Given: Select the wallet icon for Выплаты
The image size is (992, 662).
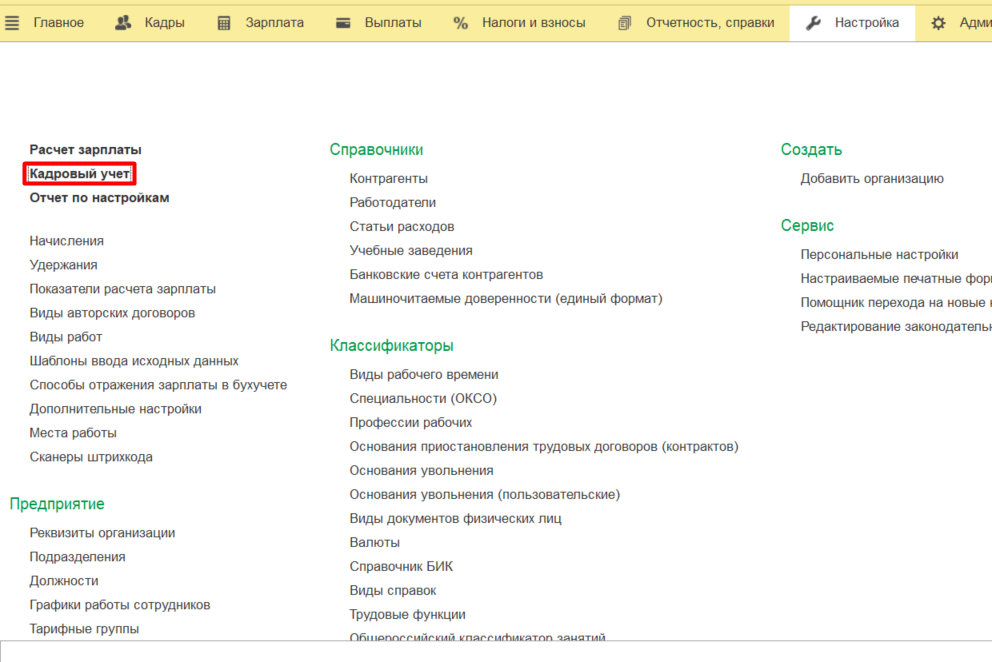Looking at the screenshot, I should [343, 23].
